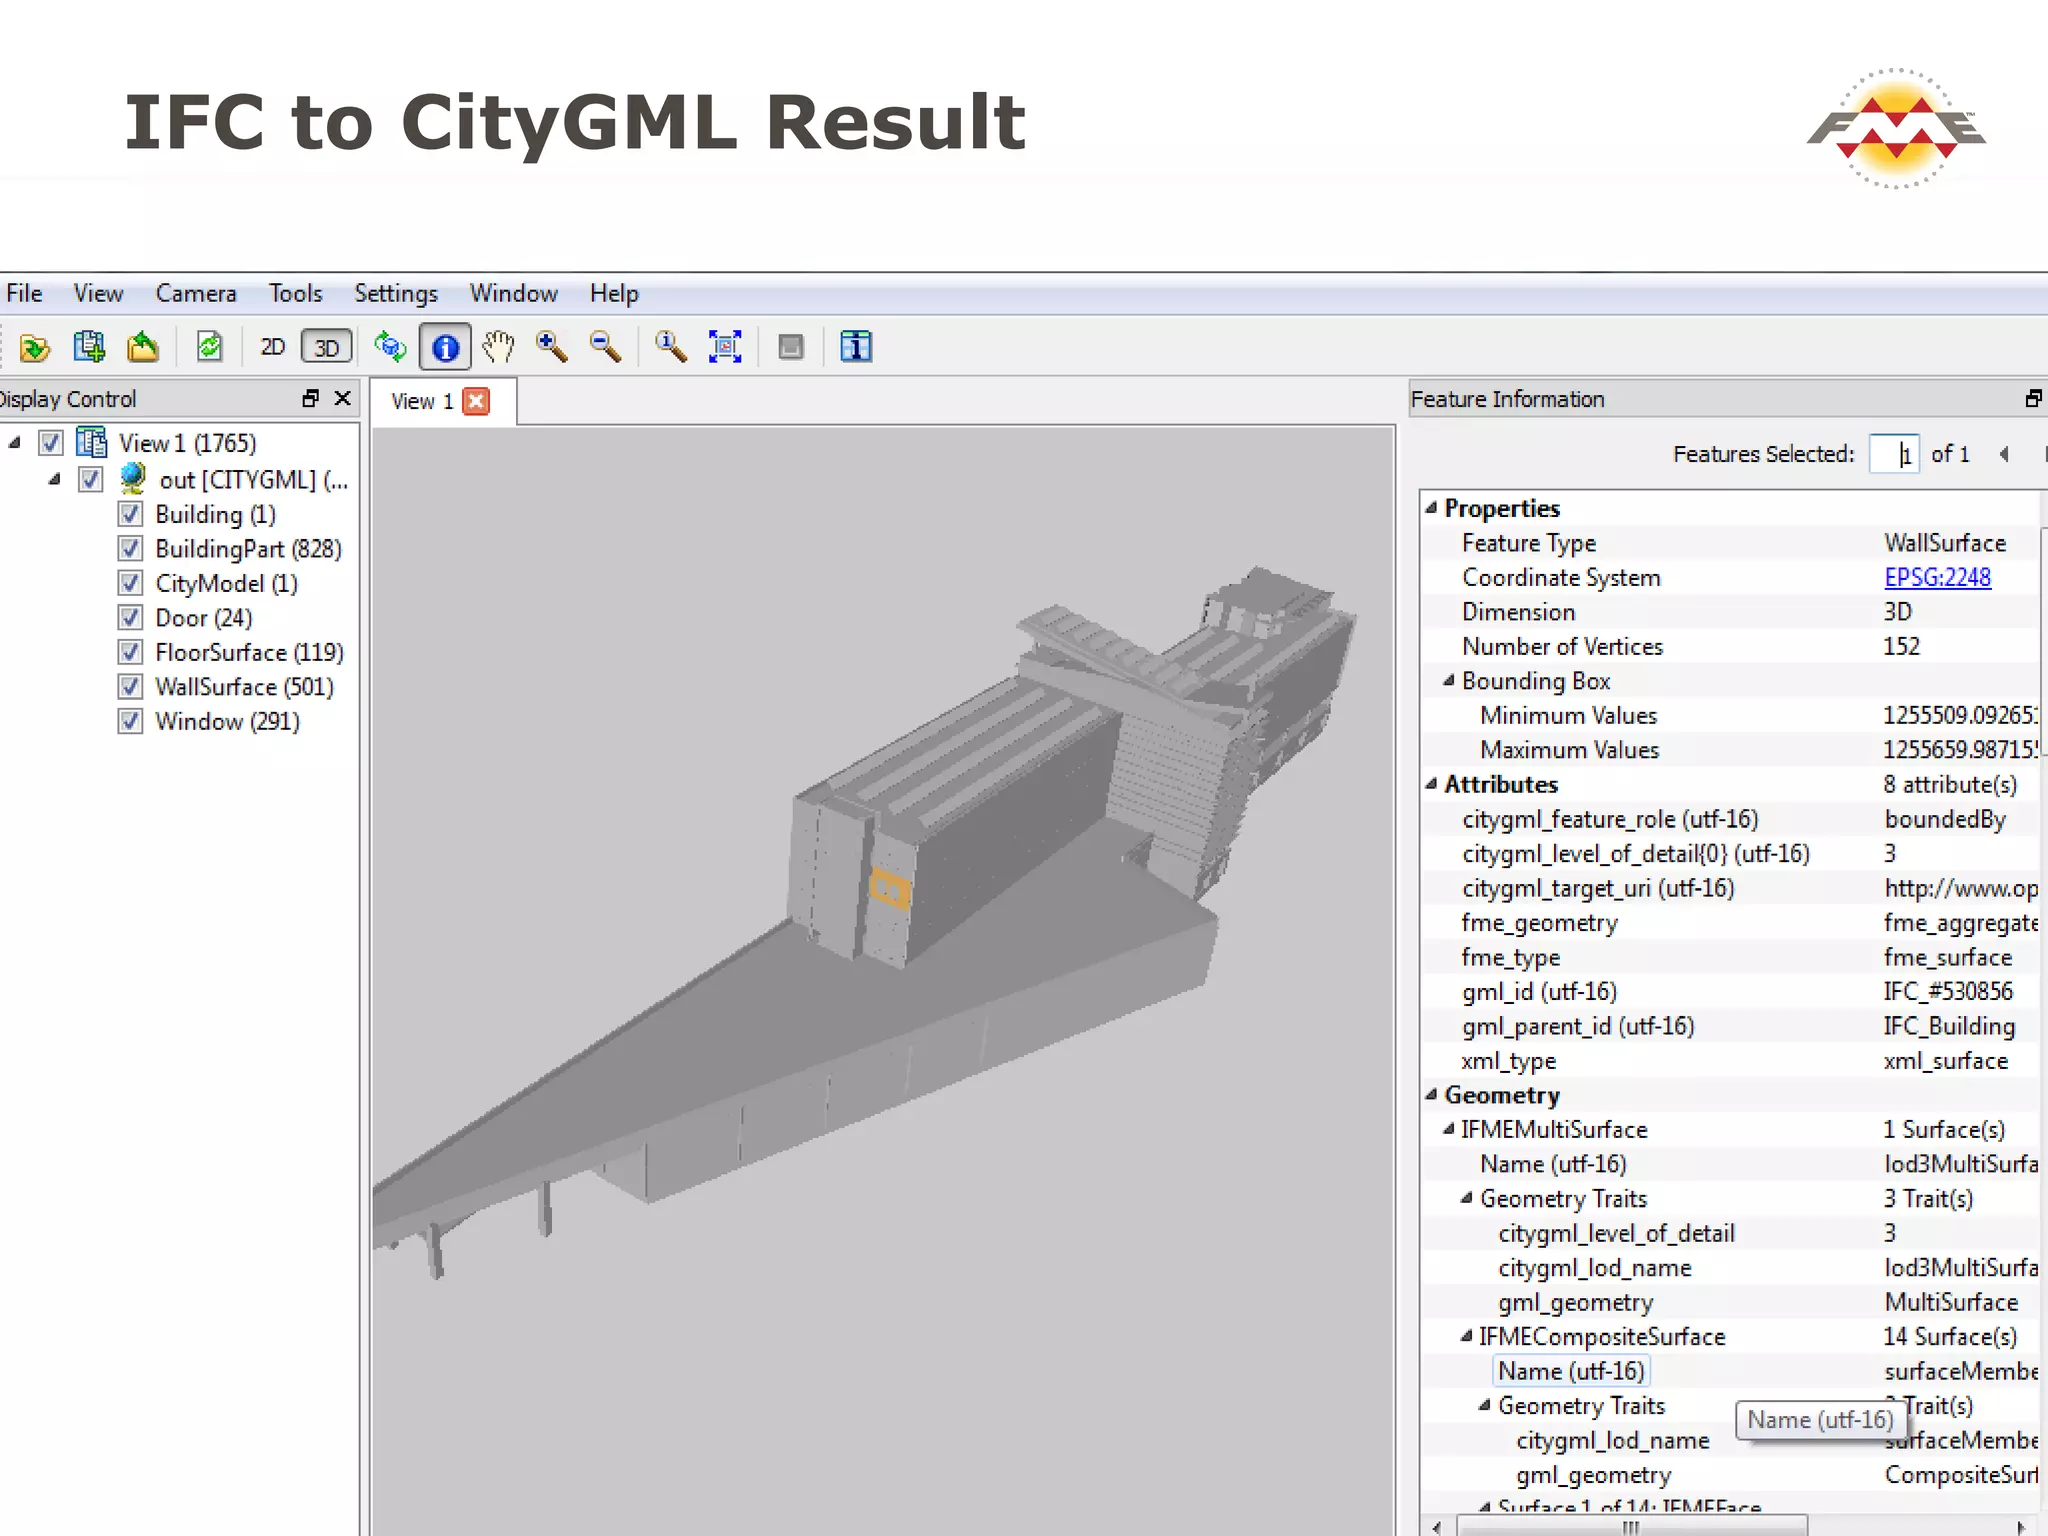Open the Help menu
2048x1536 pixels.
pyautogui.click(x=614, y=293)
